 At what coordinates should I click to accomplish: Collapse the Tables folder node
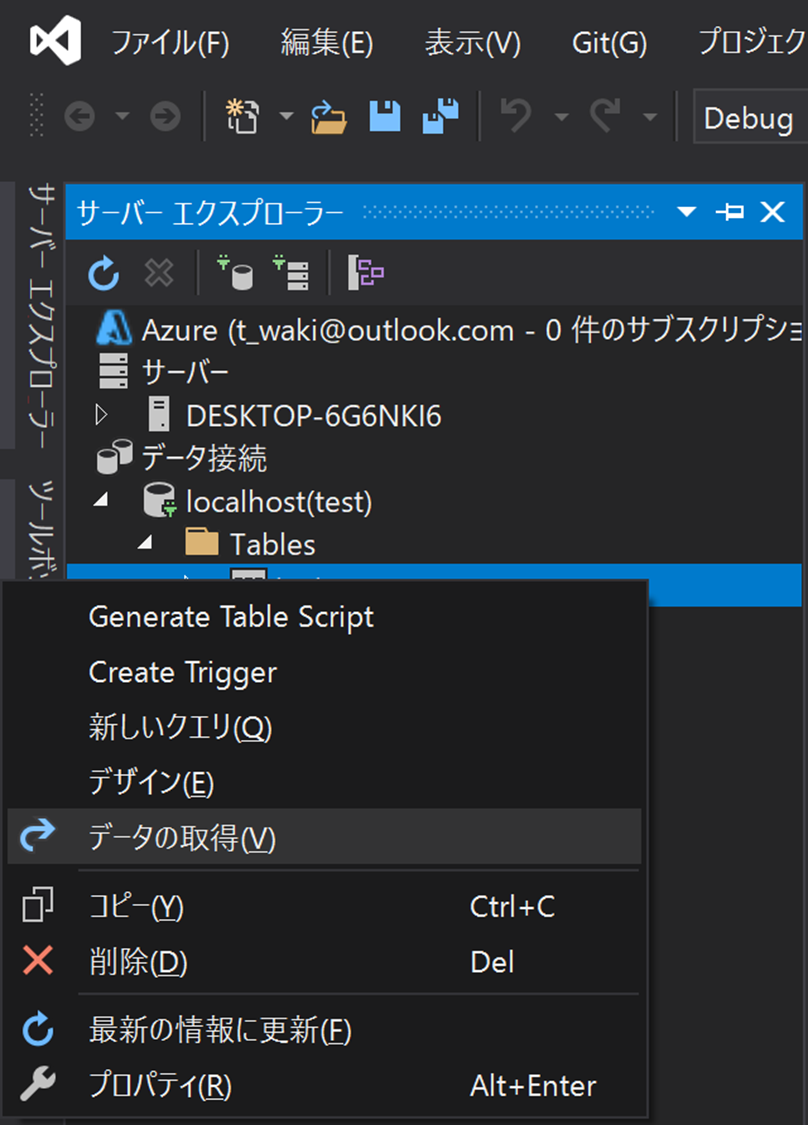click(x=146, y=543)
